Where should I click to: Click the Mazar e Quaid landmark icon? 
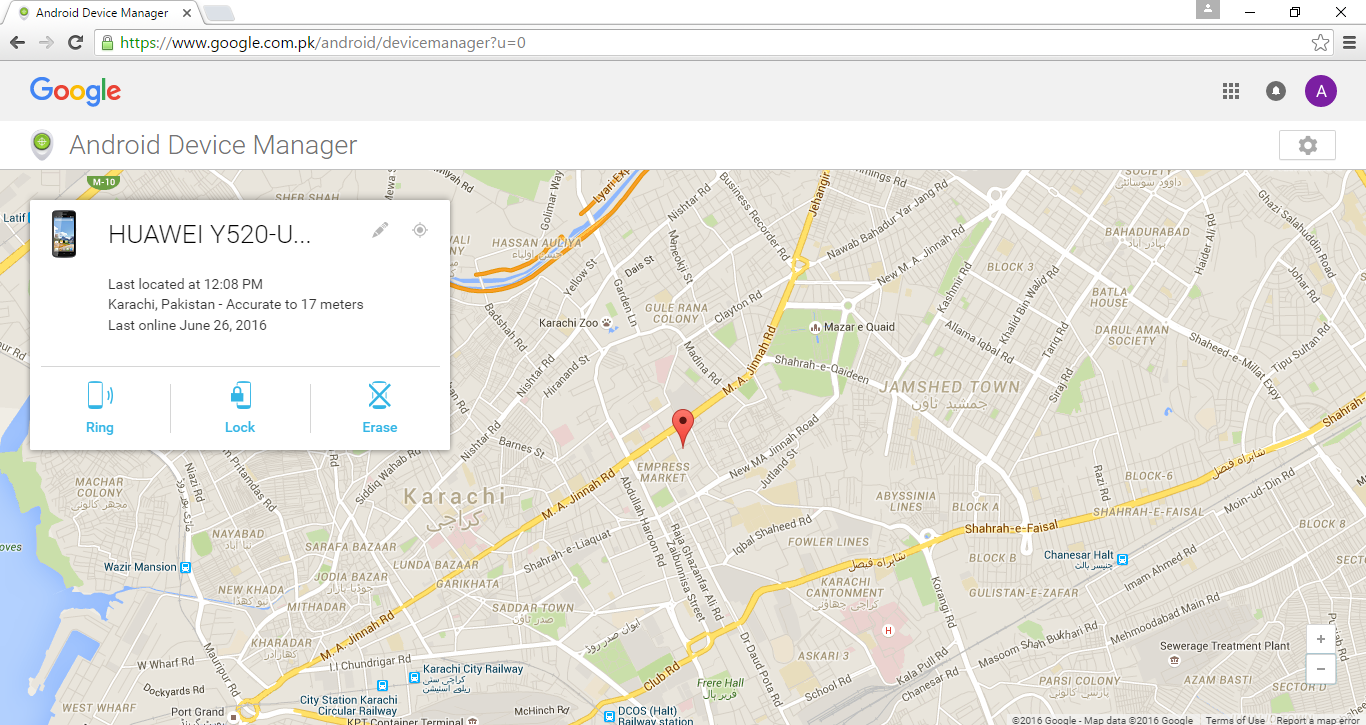click(x=816, y=327)
